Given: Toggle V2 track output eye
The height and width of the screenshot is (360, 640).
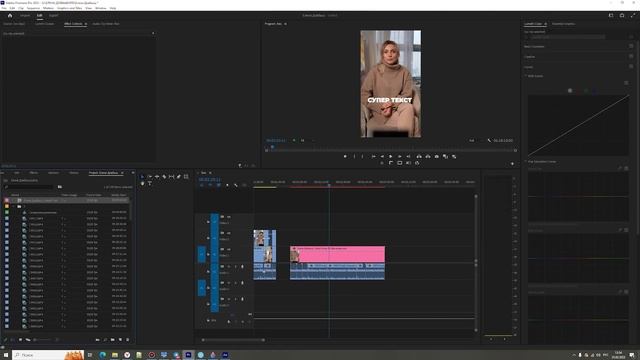Looking at the screenshot, I should click(229, 233).
